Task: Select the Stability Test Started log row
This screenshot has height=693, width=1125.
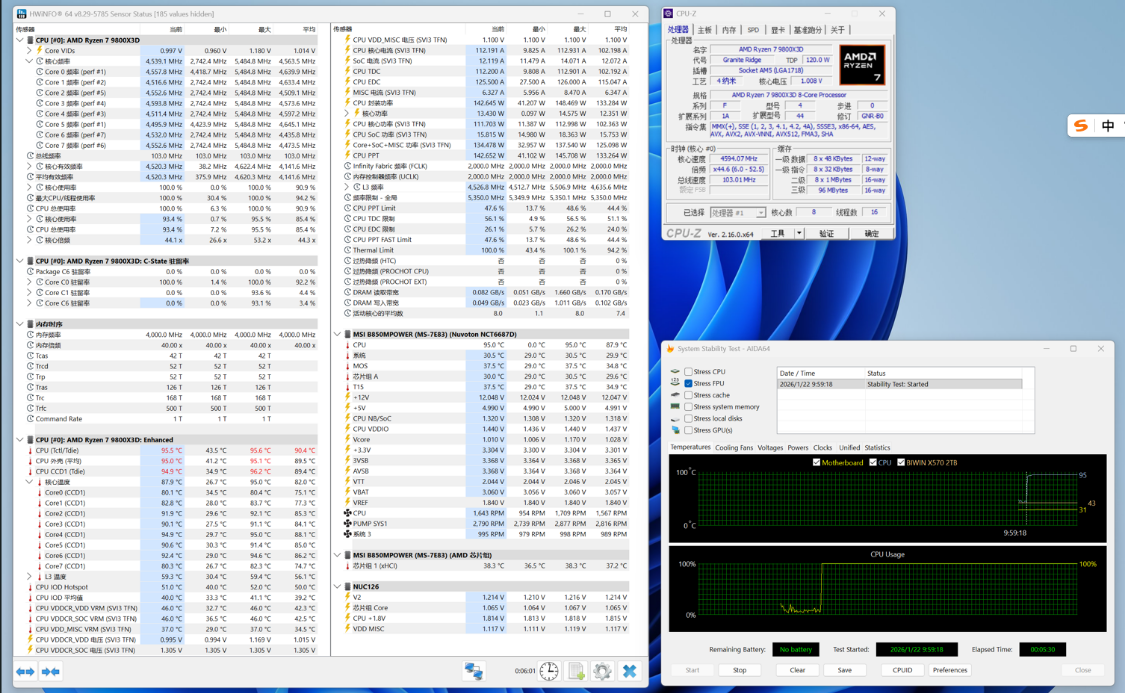Action: [899, 384]
